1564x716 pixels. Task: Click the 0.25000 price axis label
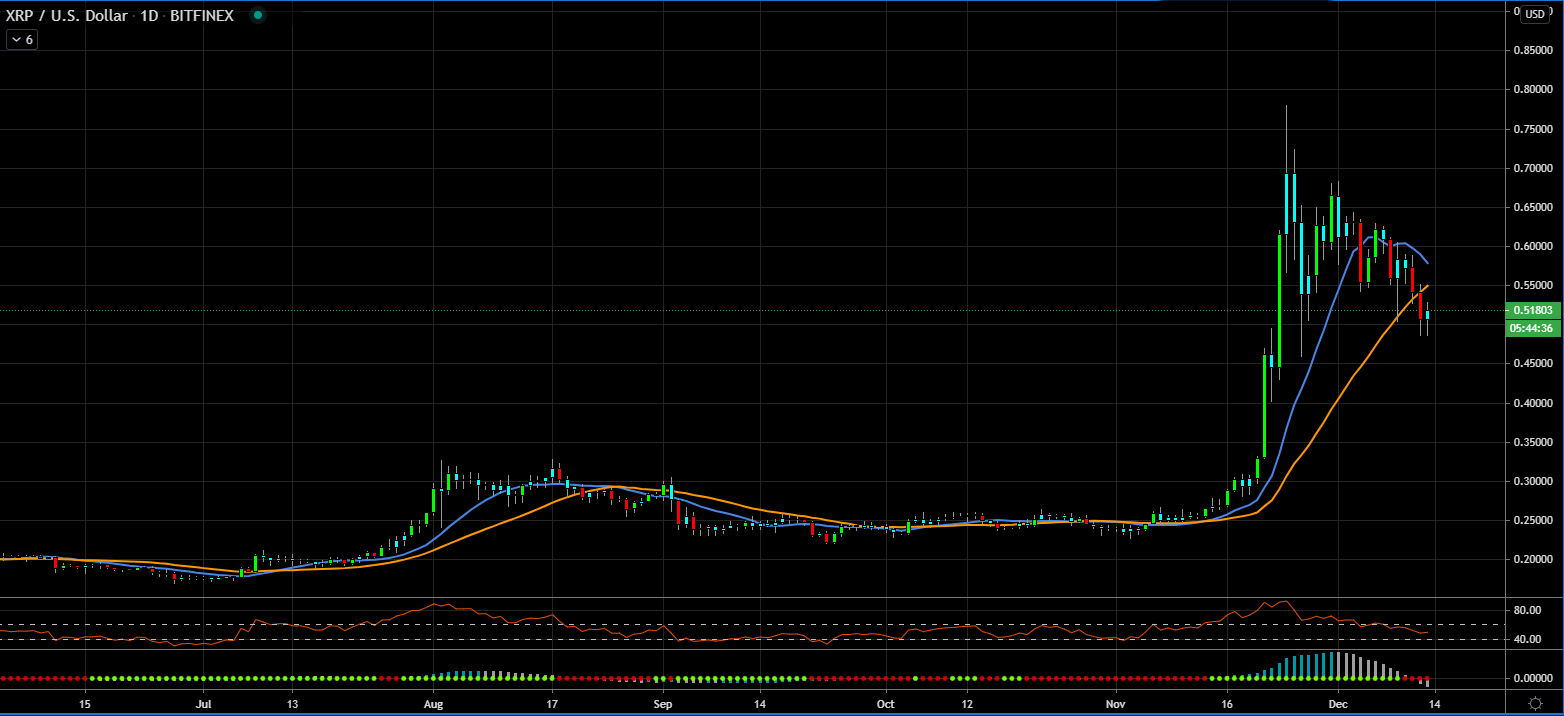coord(1534,520)
